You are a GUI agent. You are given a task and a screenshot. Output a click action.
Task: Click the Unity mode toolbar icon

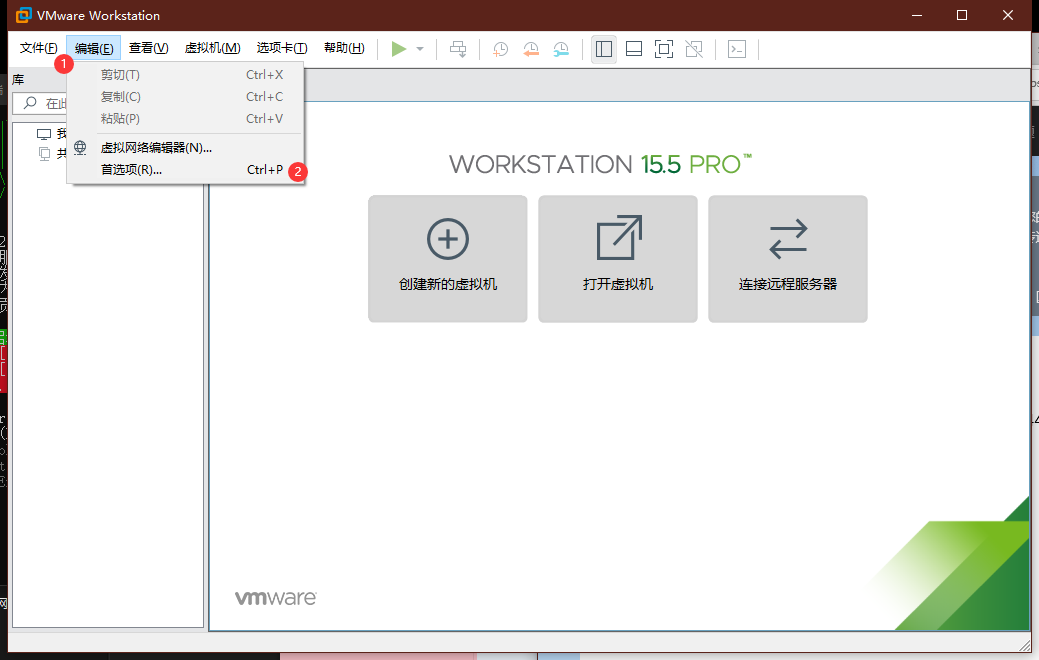(694, 49)
